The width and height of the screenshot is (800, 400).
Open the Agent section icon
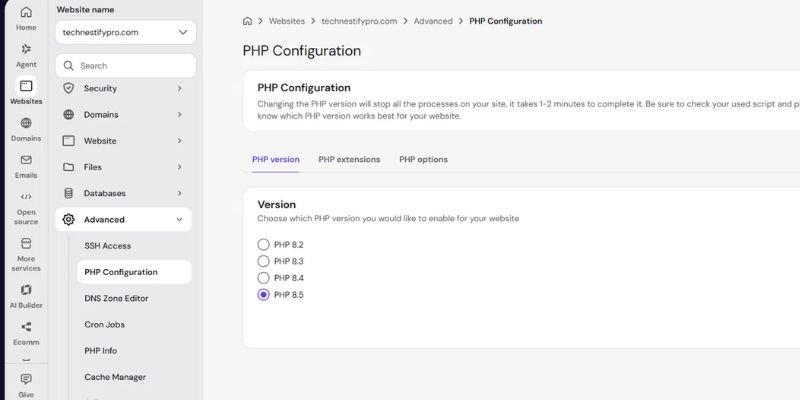click(26, 49)
